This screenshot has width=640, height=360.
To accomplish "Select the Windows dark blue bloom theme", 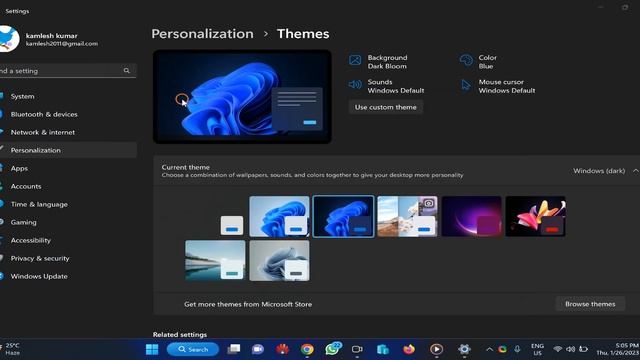I will point(343,216).
